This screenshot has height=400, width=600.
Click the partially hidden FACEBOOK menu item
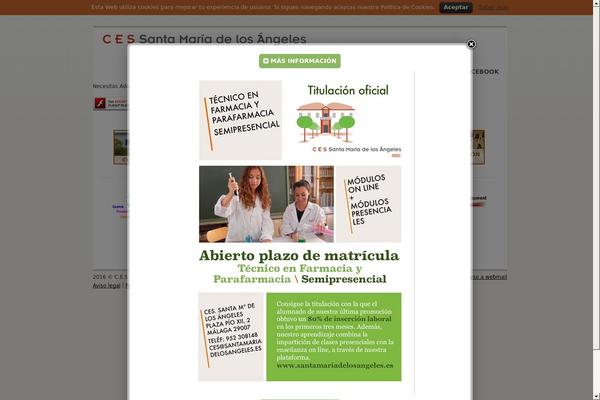point(486,72)
